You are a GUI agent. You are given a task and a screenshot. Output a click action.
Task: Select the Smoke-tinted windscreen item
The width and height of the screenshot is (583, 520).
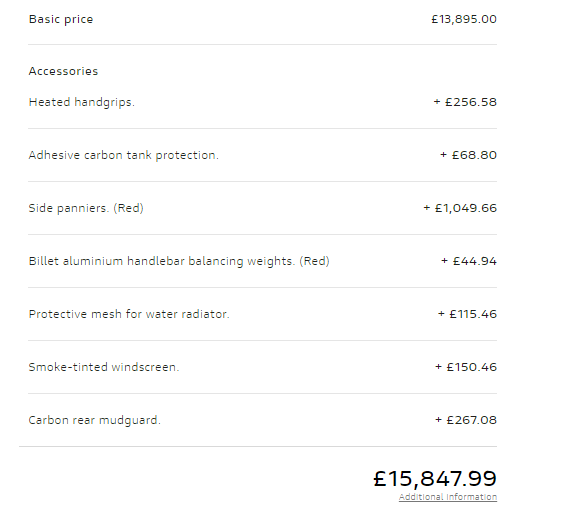click(x=104, y=367)
